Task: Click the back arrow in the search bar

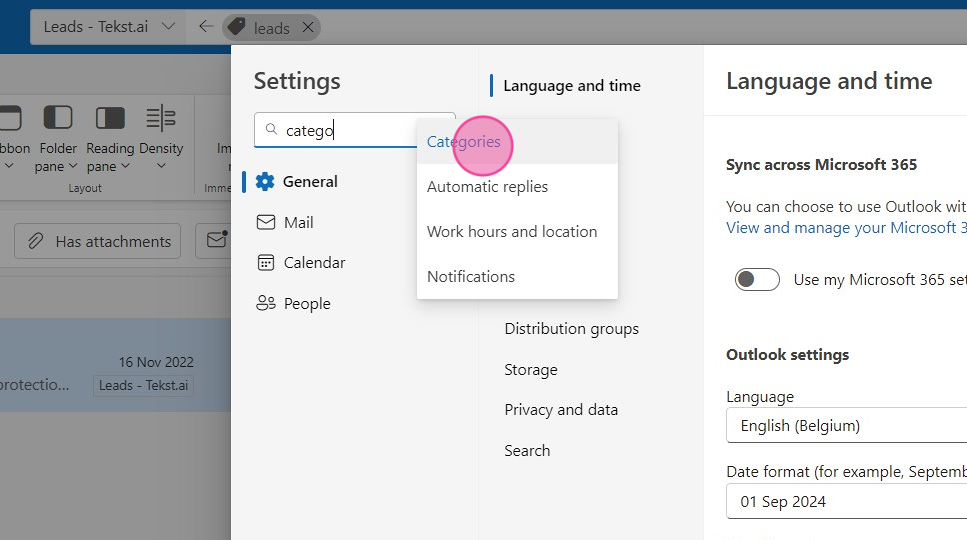Action: click(x=206, y=27)
